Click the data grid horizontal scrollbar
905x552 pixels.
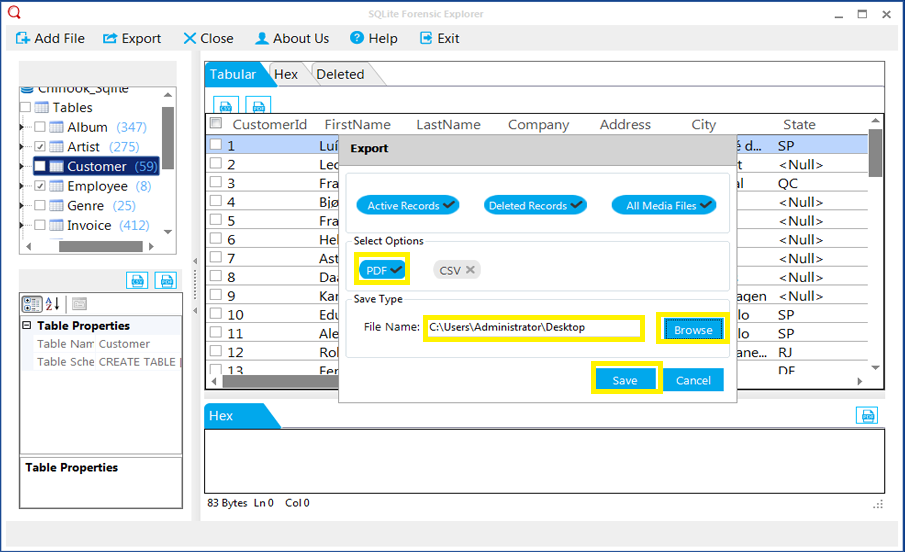click(281, 382)
